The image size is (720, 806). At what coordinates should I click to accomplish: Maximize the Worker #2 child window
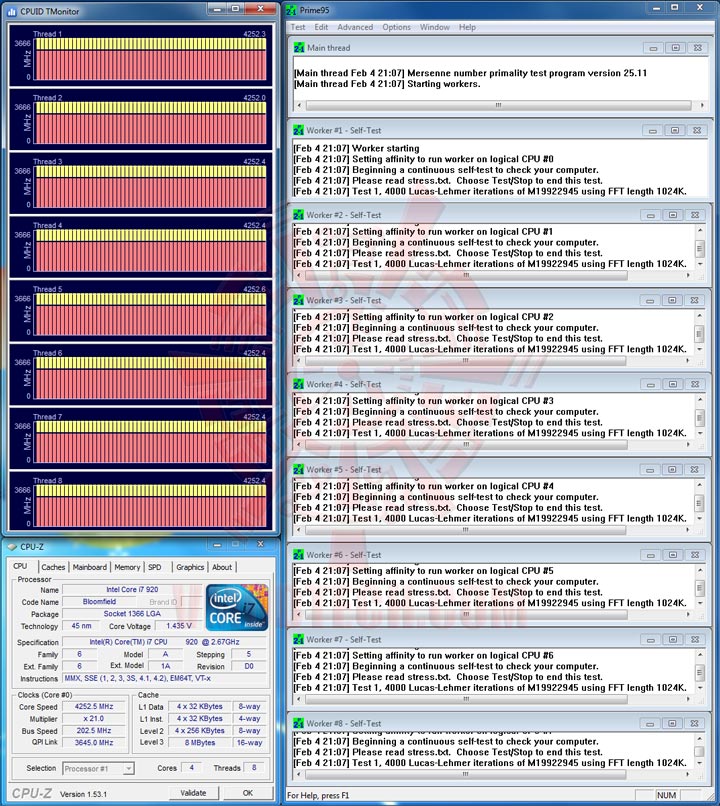pyautogui.click(x=672, y=215)
